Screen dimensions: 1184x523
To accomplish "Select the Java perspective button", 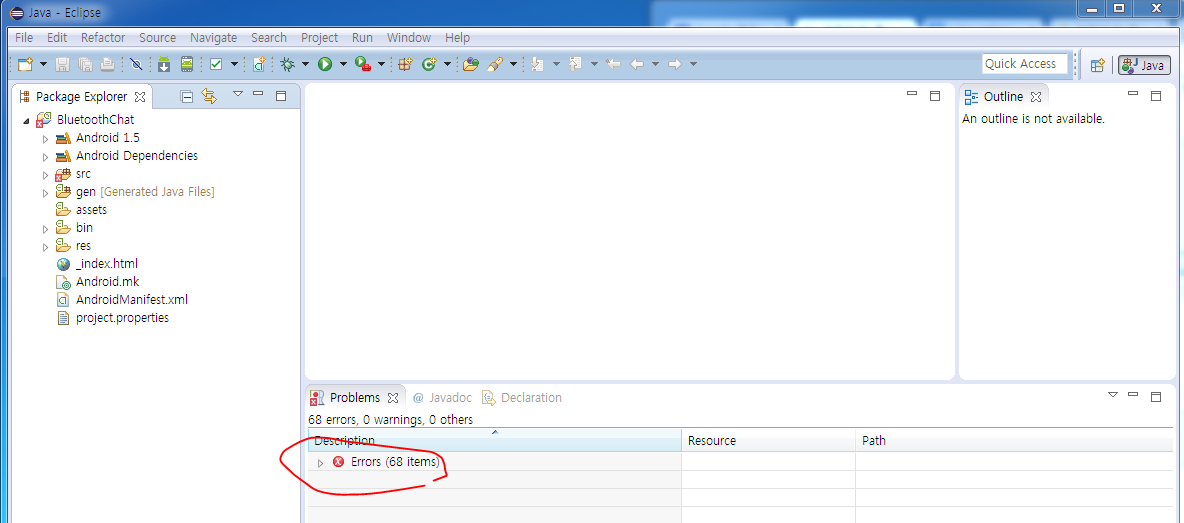I will pyautogui.click(x=1144, y=65).
